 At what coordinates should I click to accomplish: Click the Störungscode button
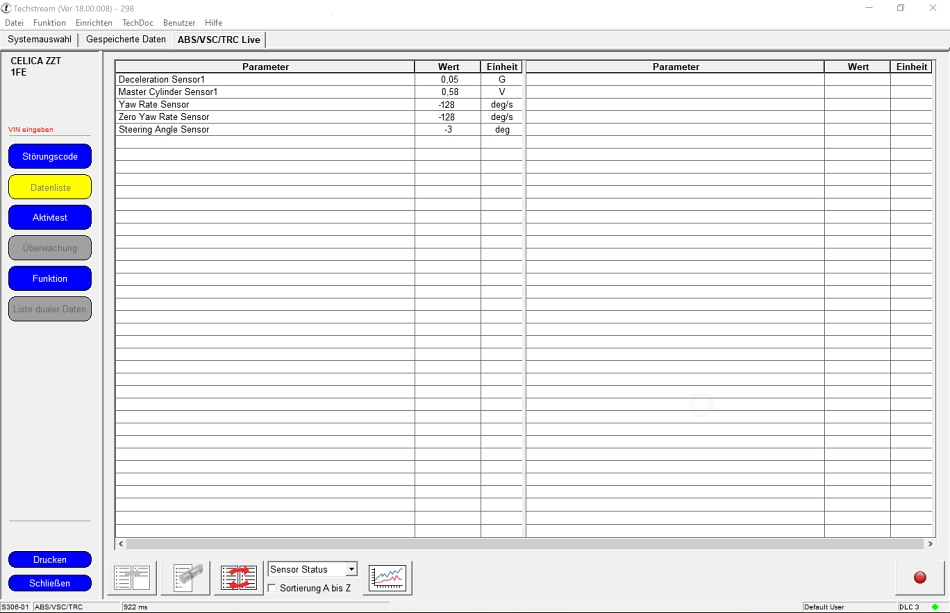coord(50,157)
